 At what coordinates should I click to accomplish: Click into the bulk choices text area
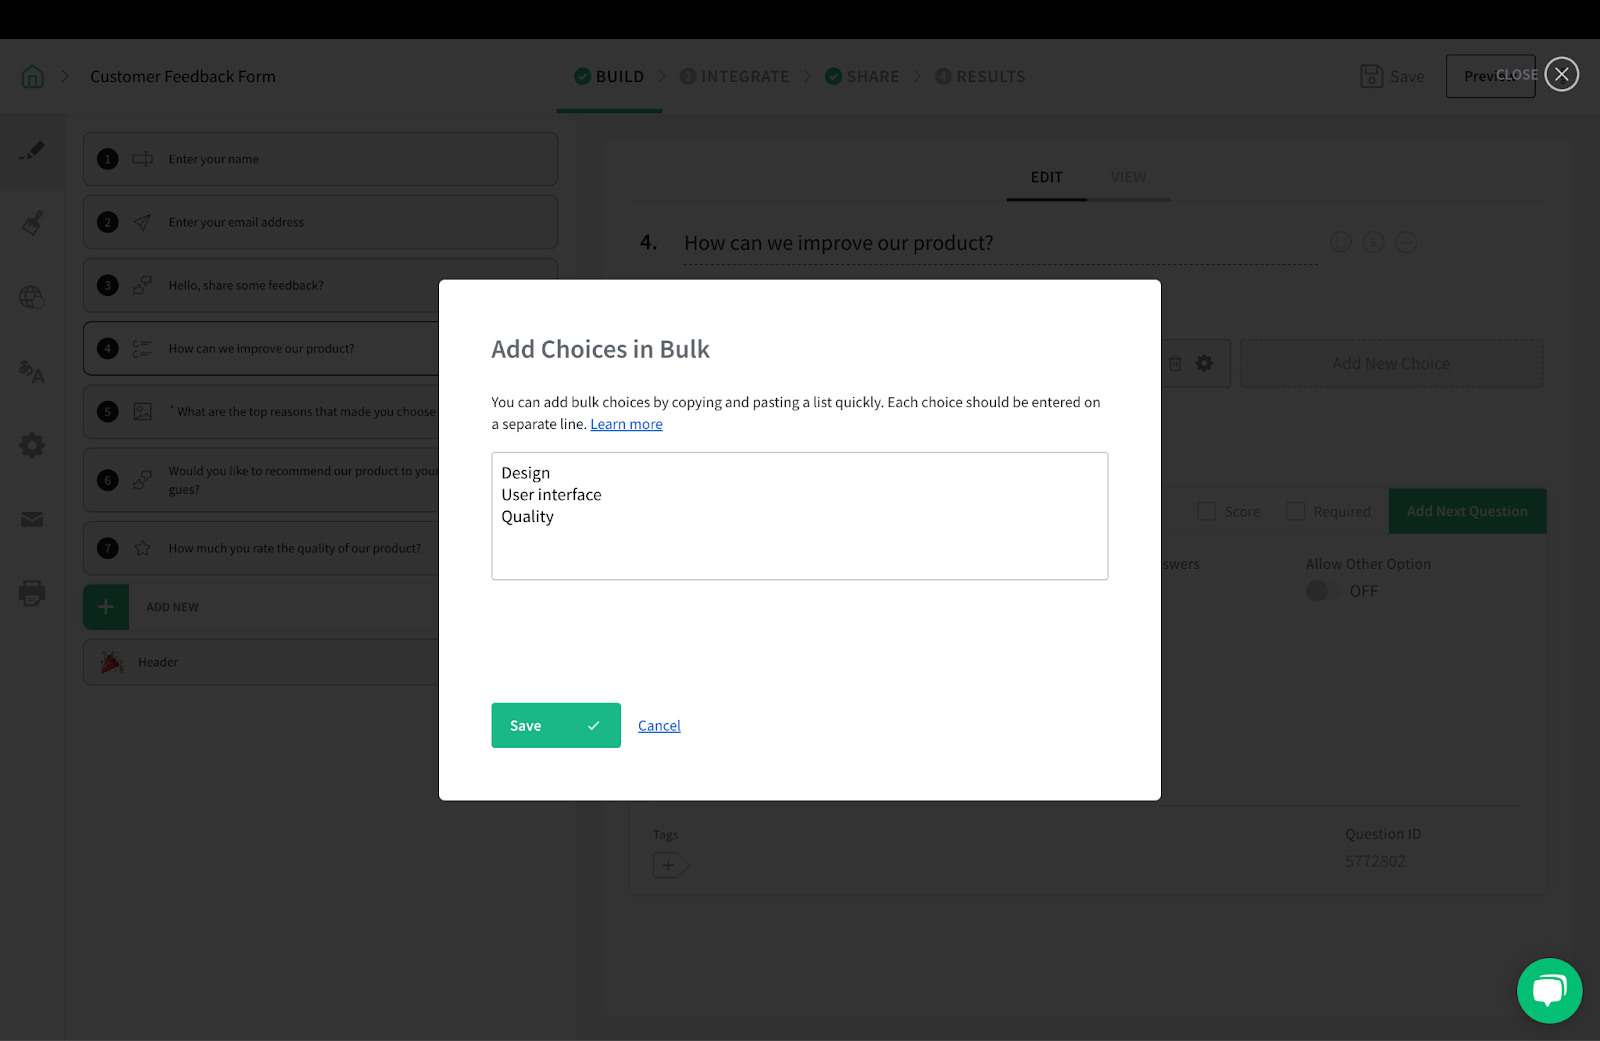click(x=800, y=516)
